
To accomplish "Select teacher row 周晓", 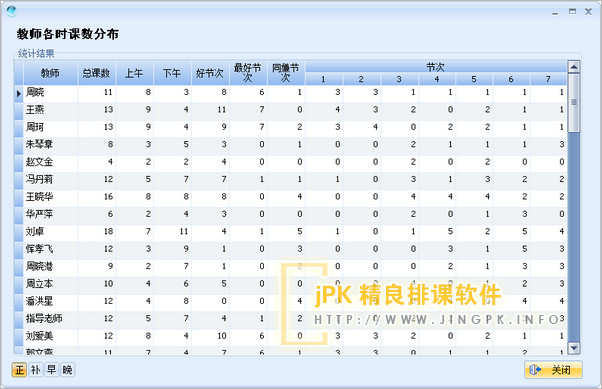I will [290, 93].
